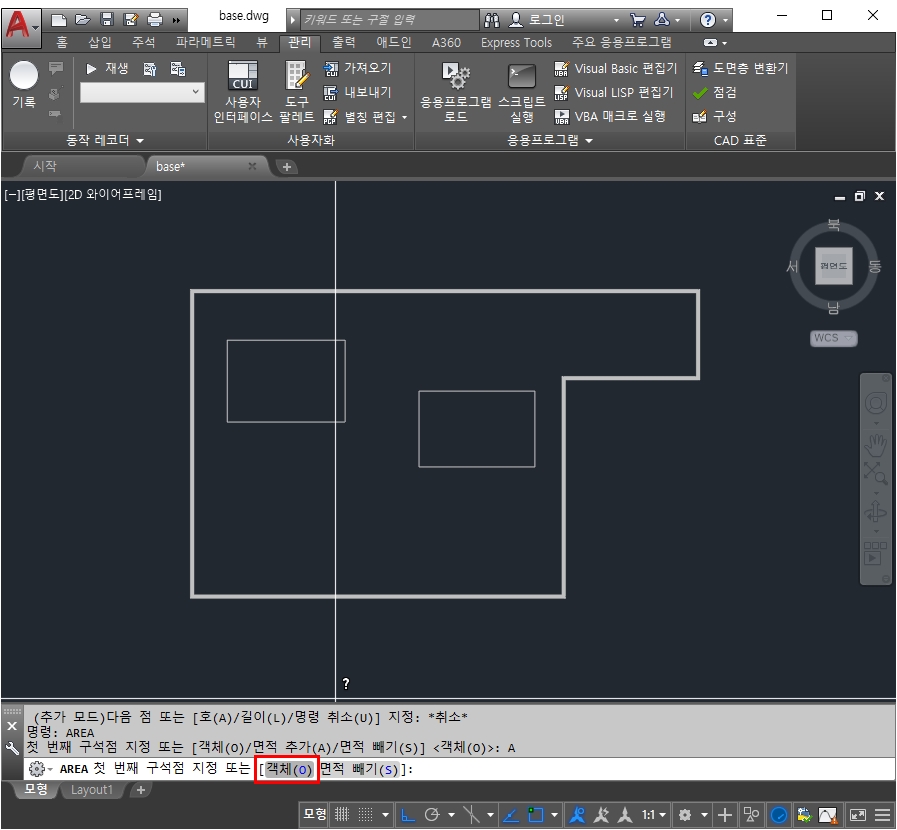Viewport: 897px width, 830px height.
Task: Expand the 동작 레코더 panel
Action: pyautogui.click(x=105, y=140)
